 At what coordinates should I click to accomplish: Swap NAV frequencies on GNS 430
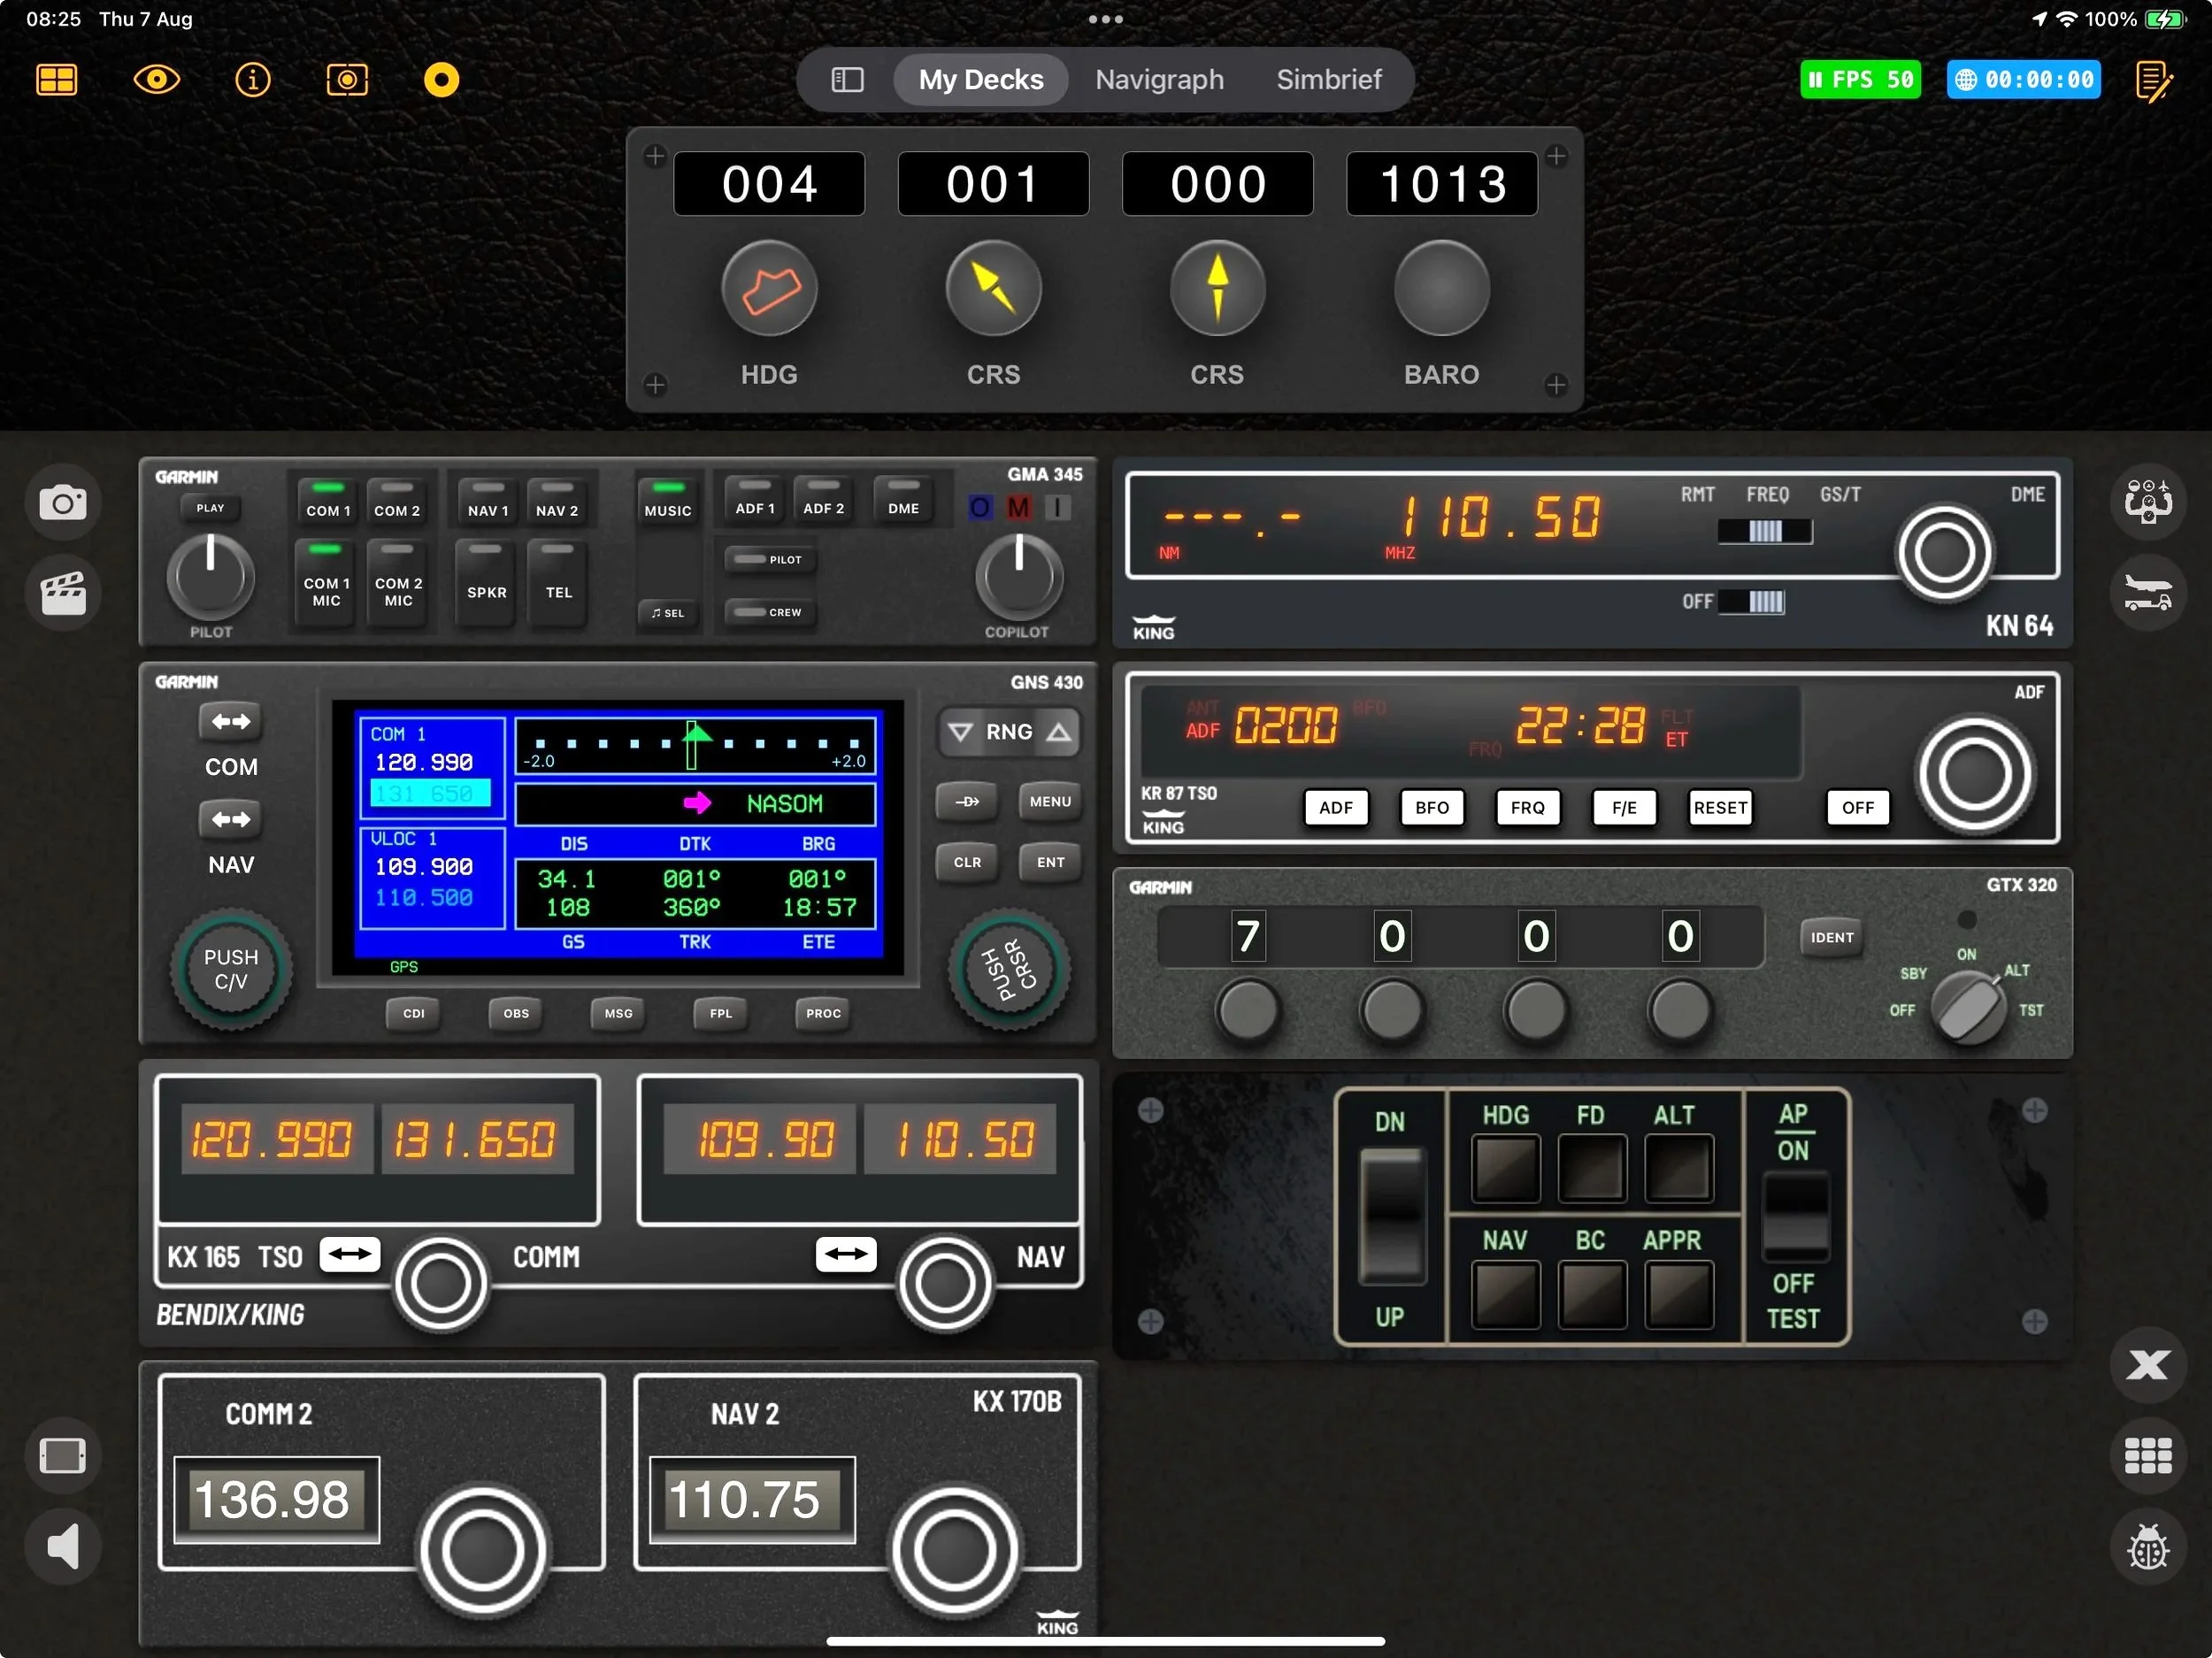click(x=231, y=820)
